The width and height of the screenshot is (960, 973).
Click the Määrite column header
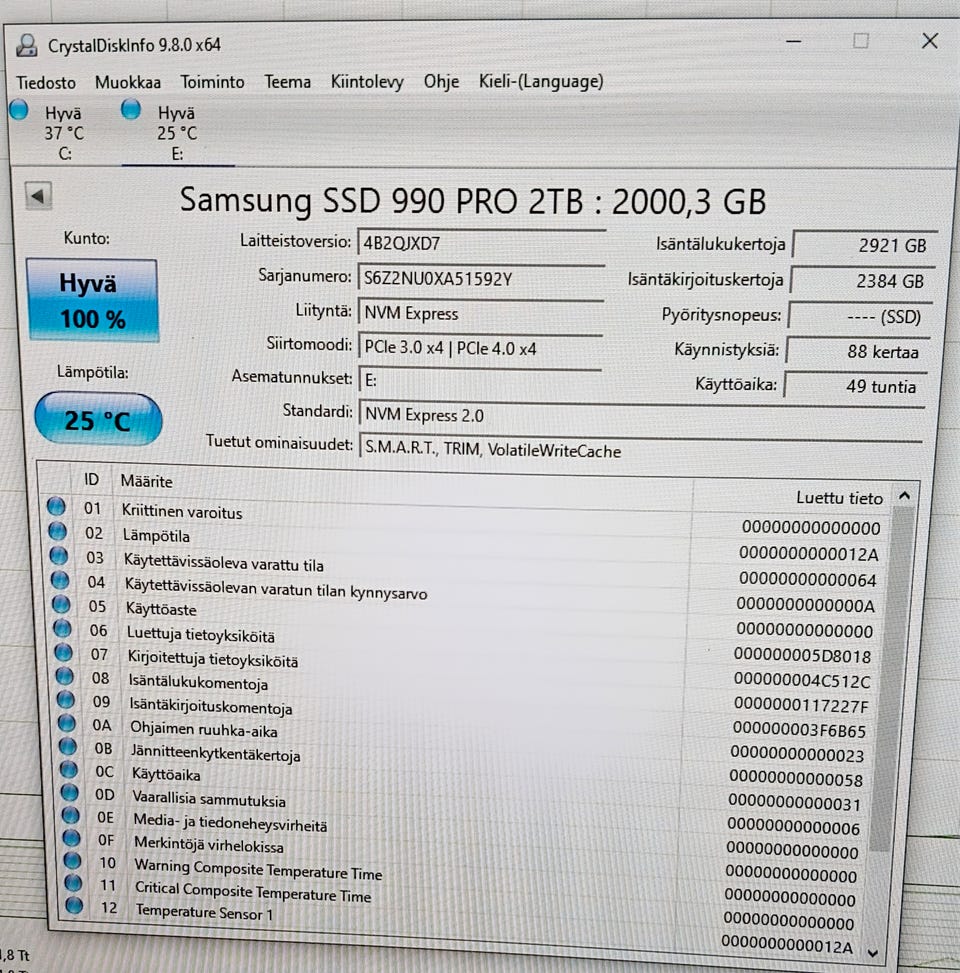tap(146, 481)
